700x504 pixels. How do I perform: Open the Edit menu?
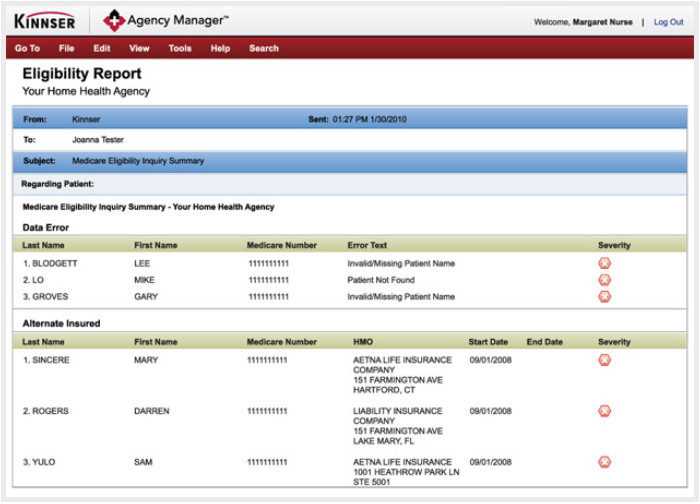click(102, 48)
